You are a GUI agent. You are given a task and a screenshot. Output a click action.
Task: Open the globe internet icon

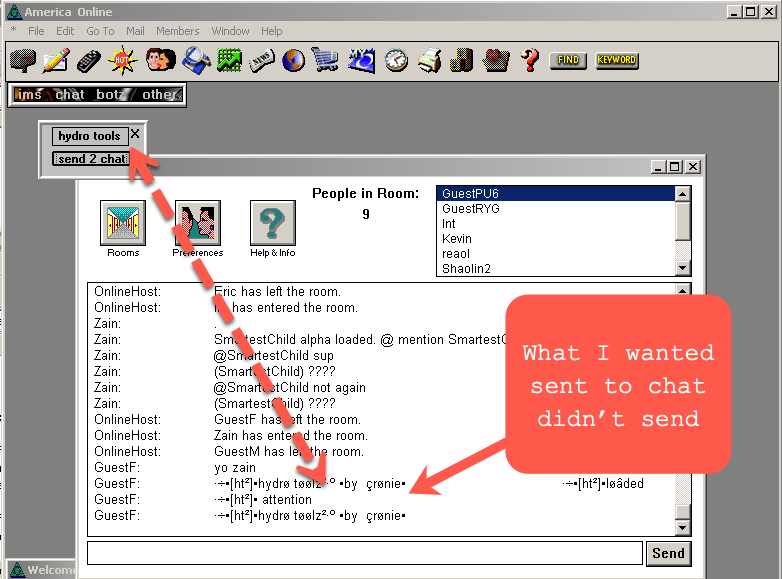(293, 61)
